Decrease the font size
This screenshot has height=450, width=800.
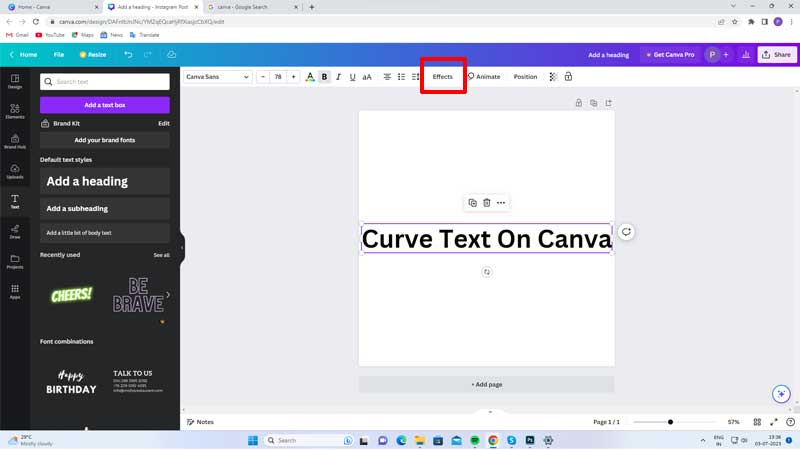pyautogui.click(x=263, y=77)
